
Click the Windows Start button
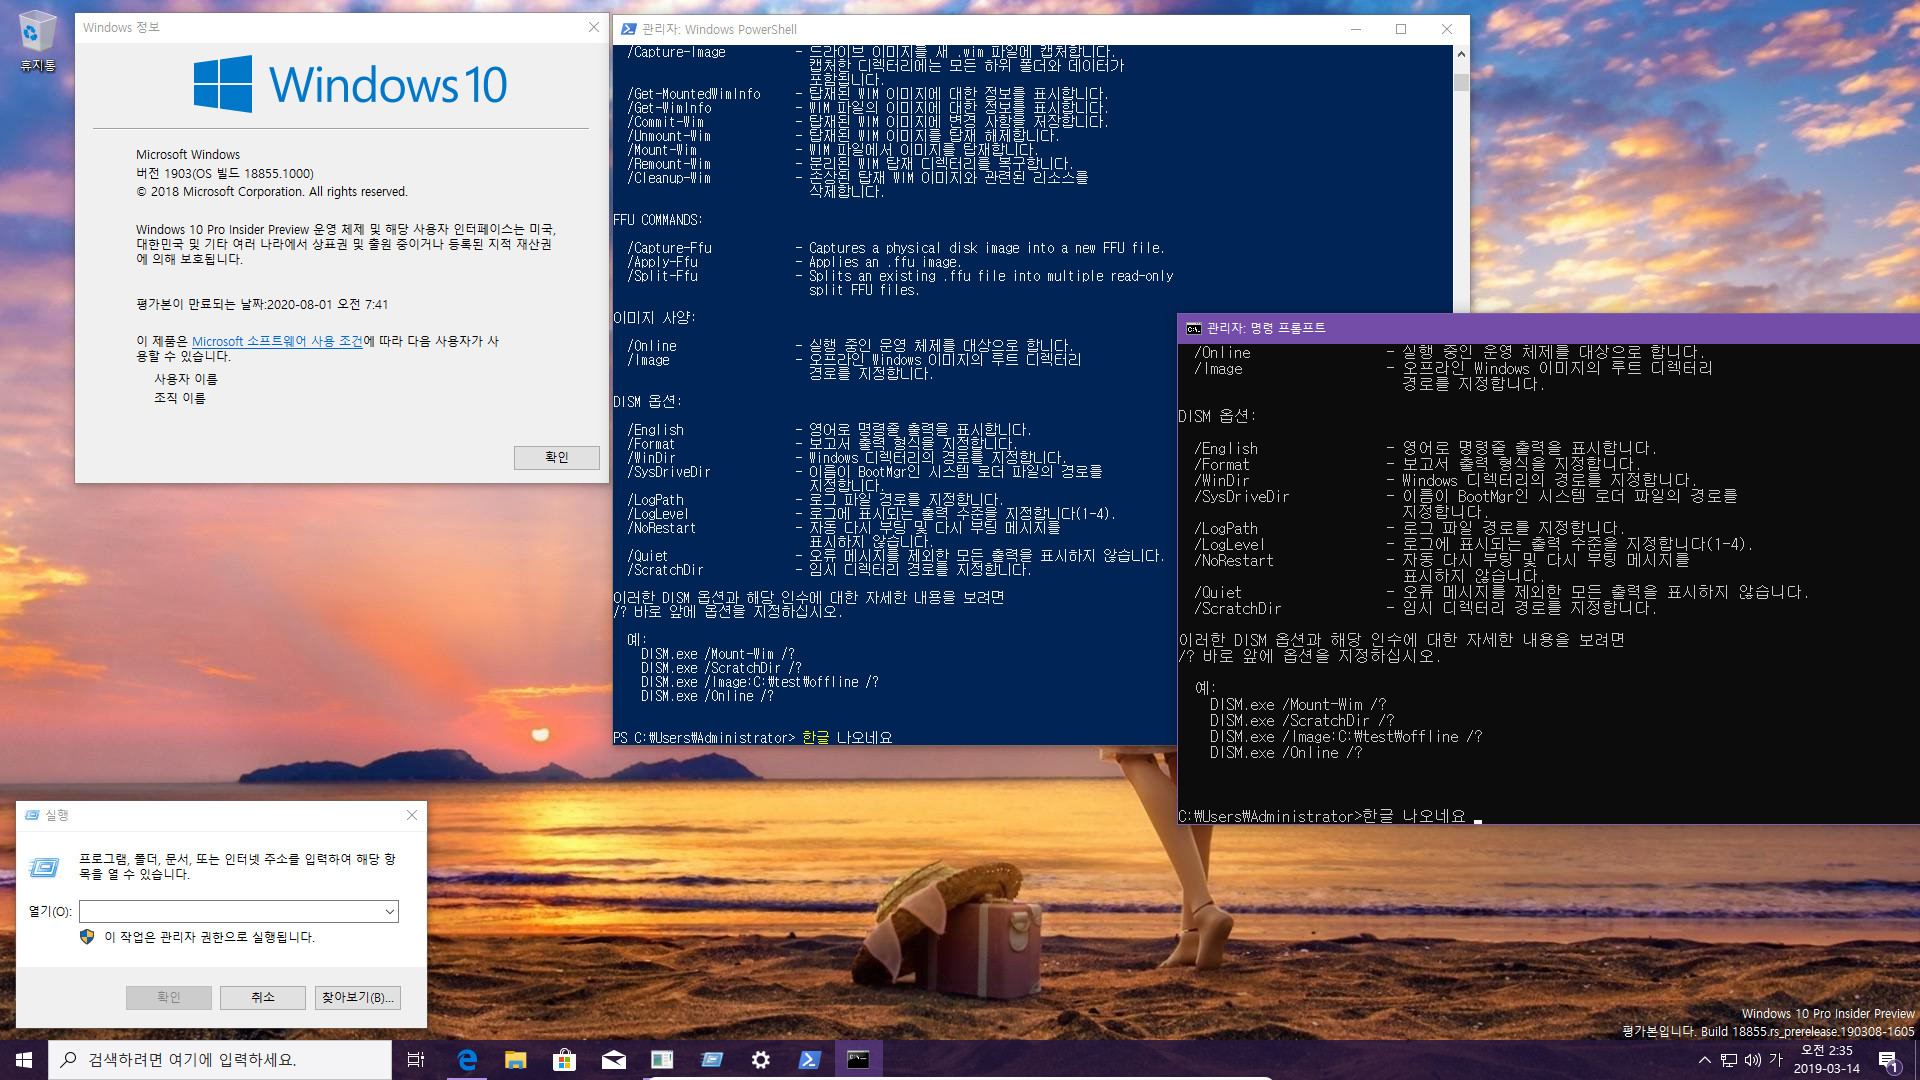click(x=24, y=1060)
